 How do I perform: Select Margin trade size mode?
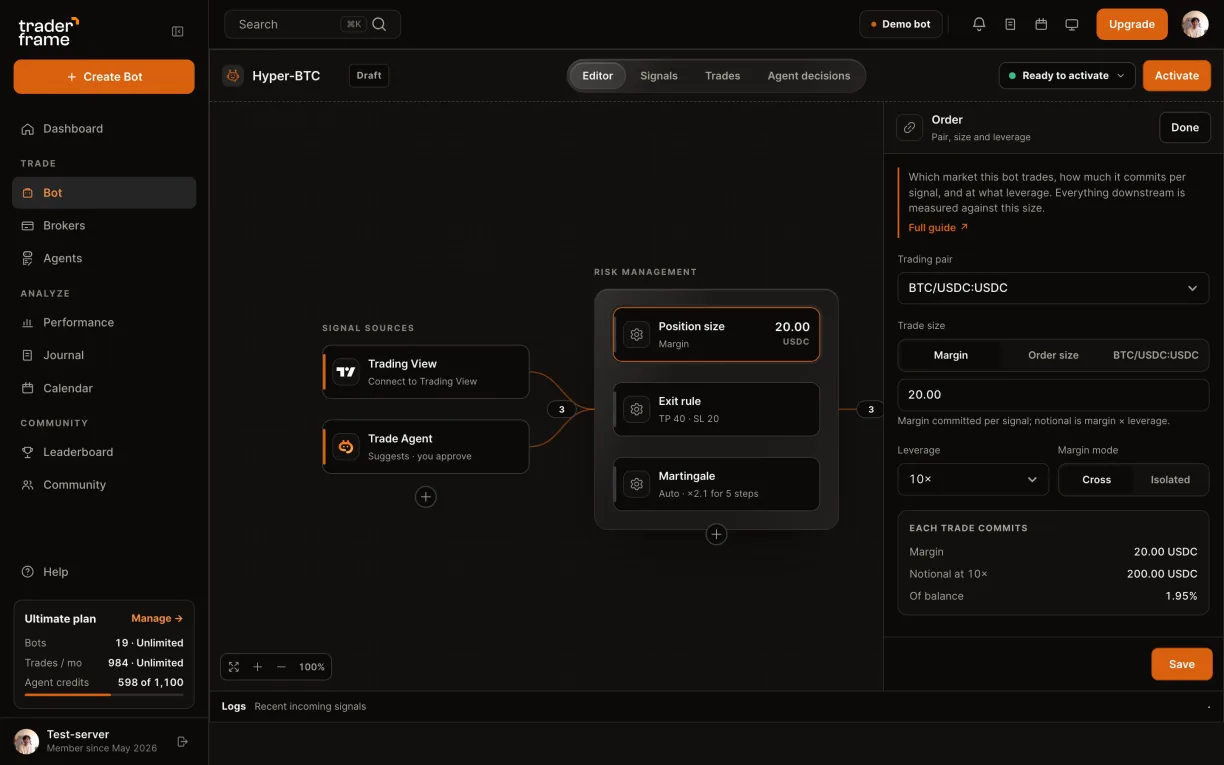[x=951, y=355]
